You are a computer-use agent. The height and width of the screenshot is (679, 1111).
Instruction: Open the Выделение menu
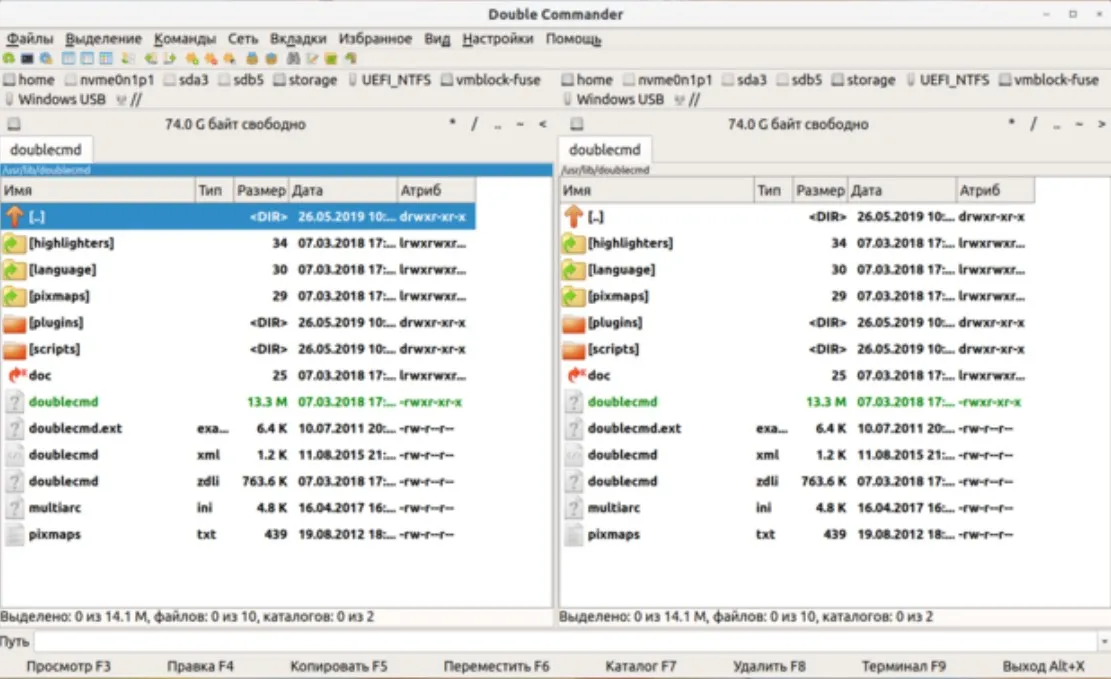pos(103,38)
